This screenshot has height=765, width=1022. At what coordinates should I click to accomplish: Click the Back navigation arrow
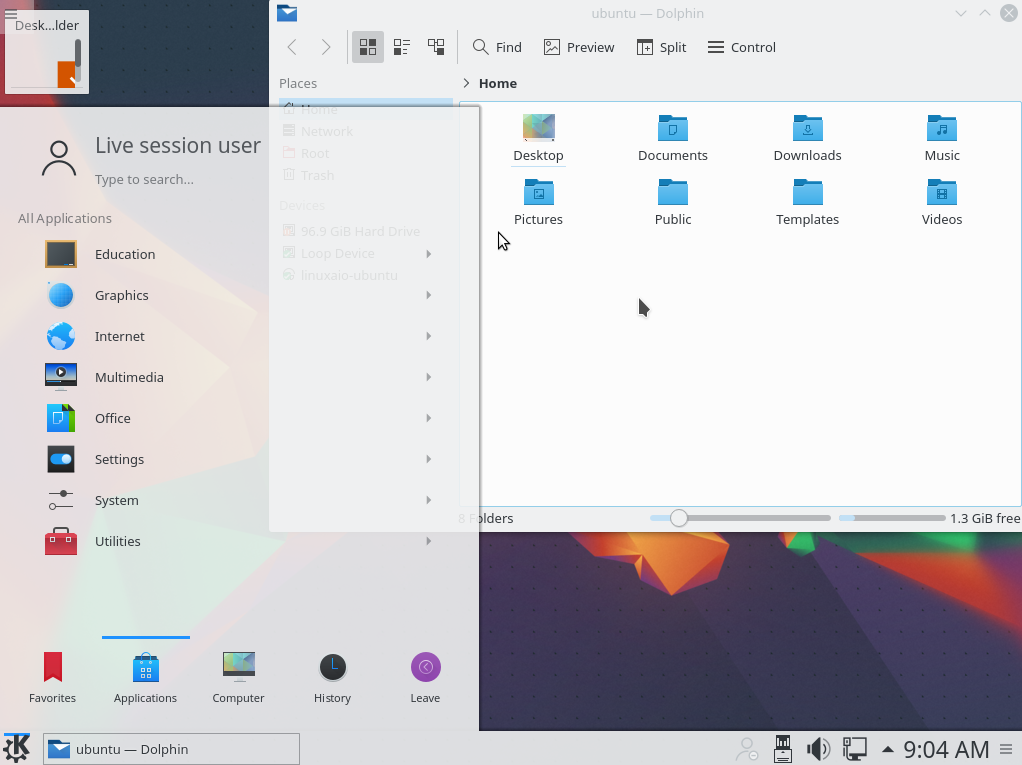(x=292, y=47)
